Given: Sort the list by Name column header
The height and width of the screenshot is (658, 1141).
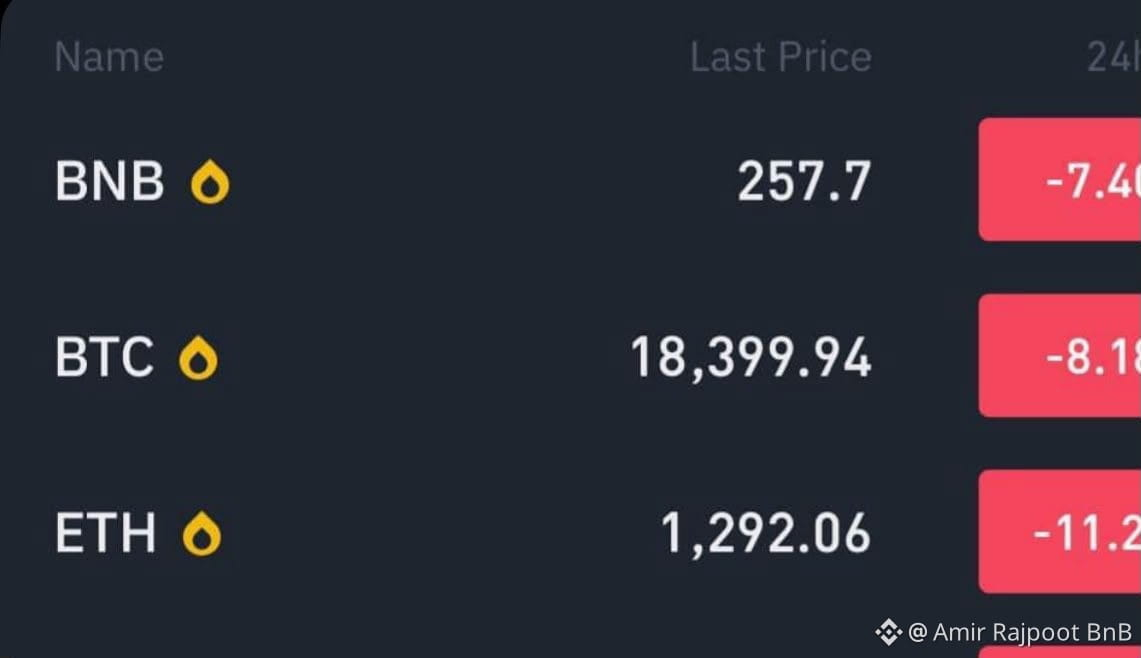Looking at the screenshot, I should tap(109, 57).
